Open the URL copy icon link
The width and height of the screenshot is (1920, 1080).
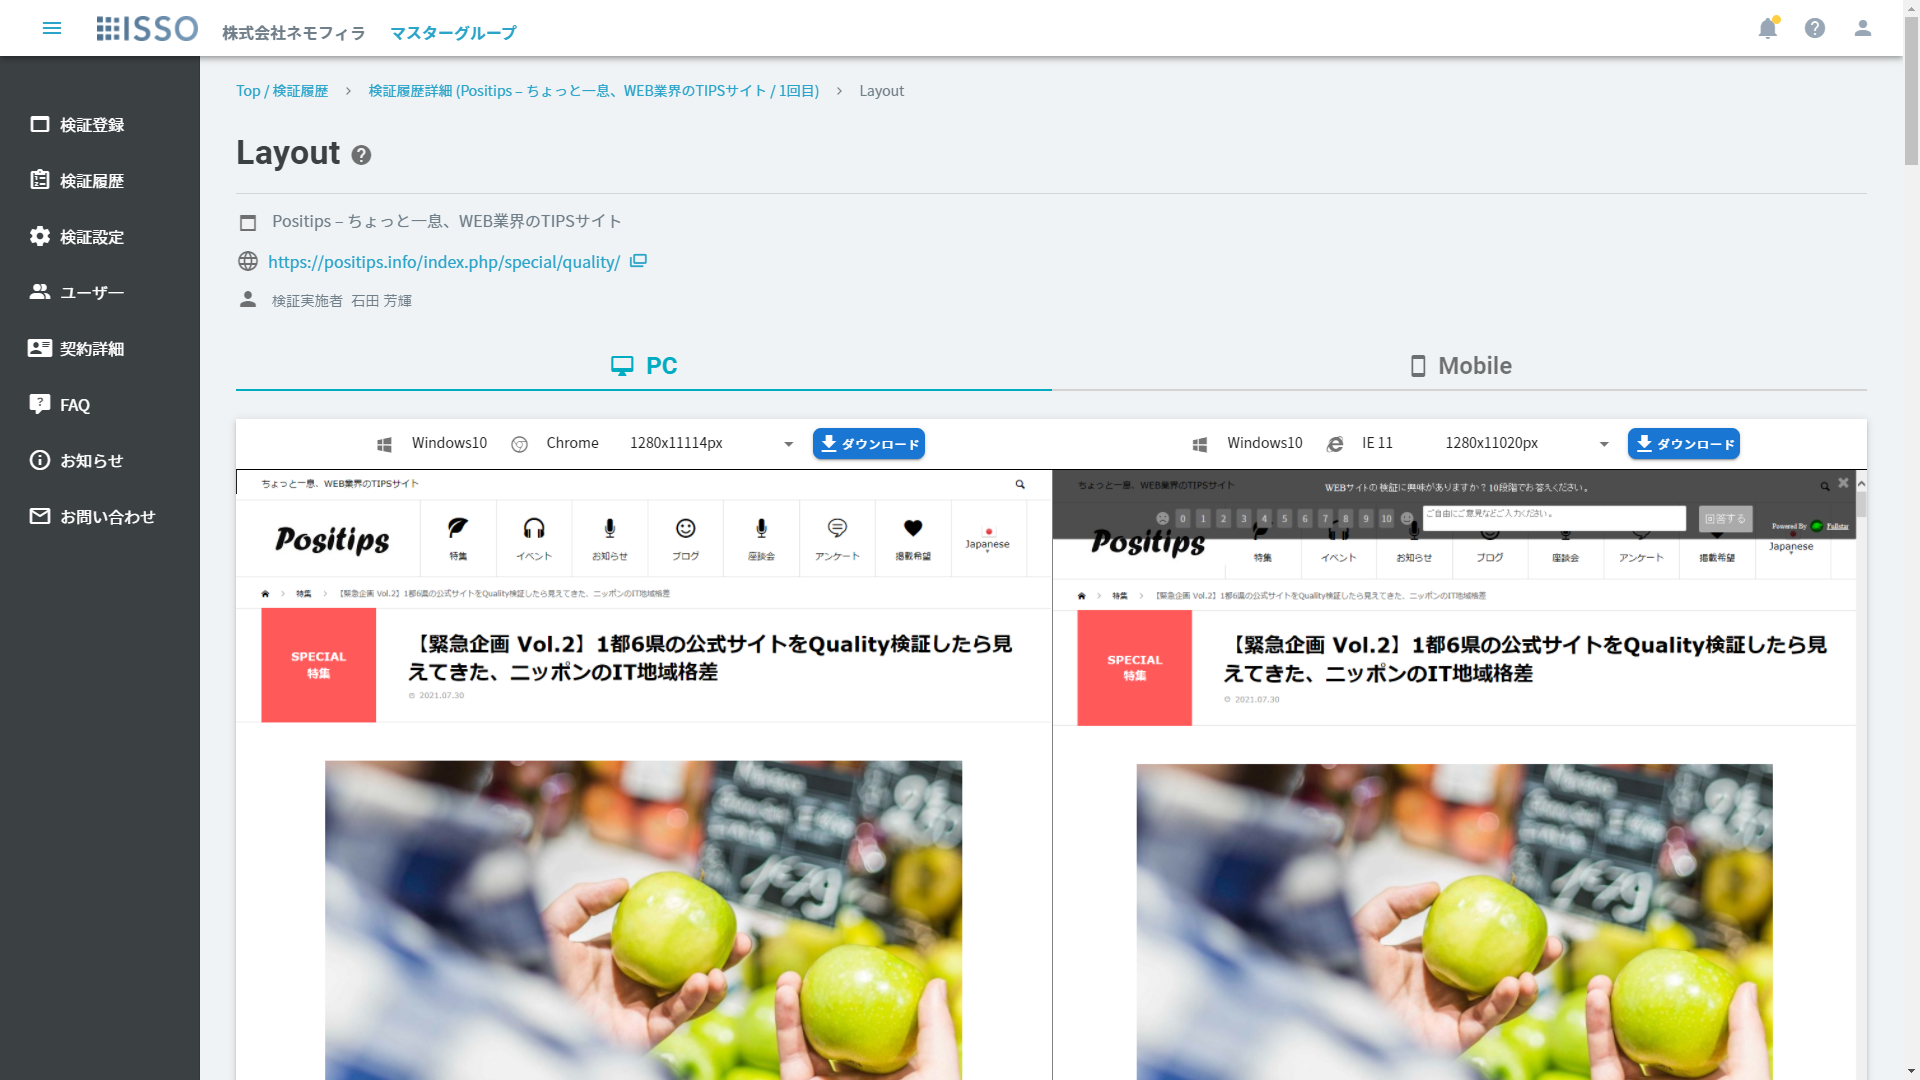point(638,260)
